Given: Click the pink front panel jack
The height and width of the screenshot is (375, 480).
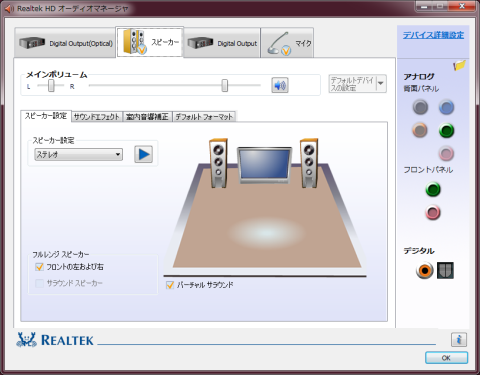Looking at the screenshot, I should 433,212.
